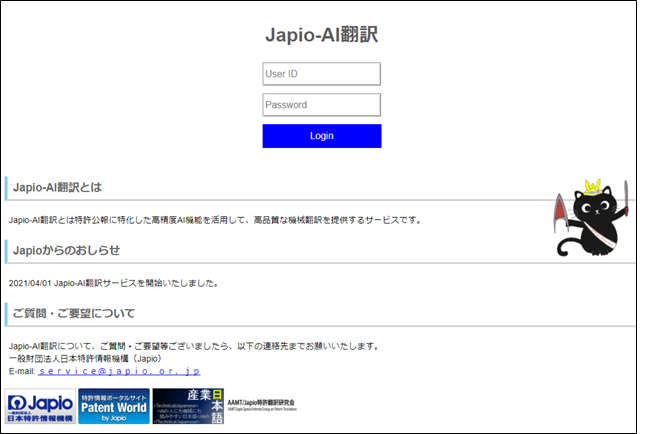
Task: Click the Japio-AI翻訳とは section heading
Action: pos(58,187)
